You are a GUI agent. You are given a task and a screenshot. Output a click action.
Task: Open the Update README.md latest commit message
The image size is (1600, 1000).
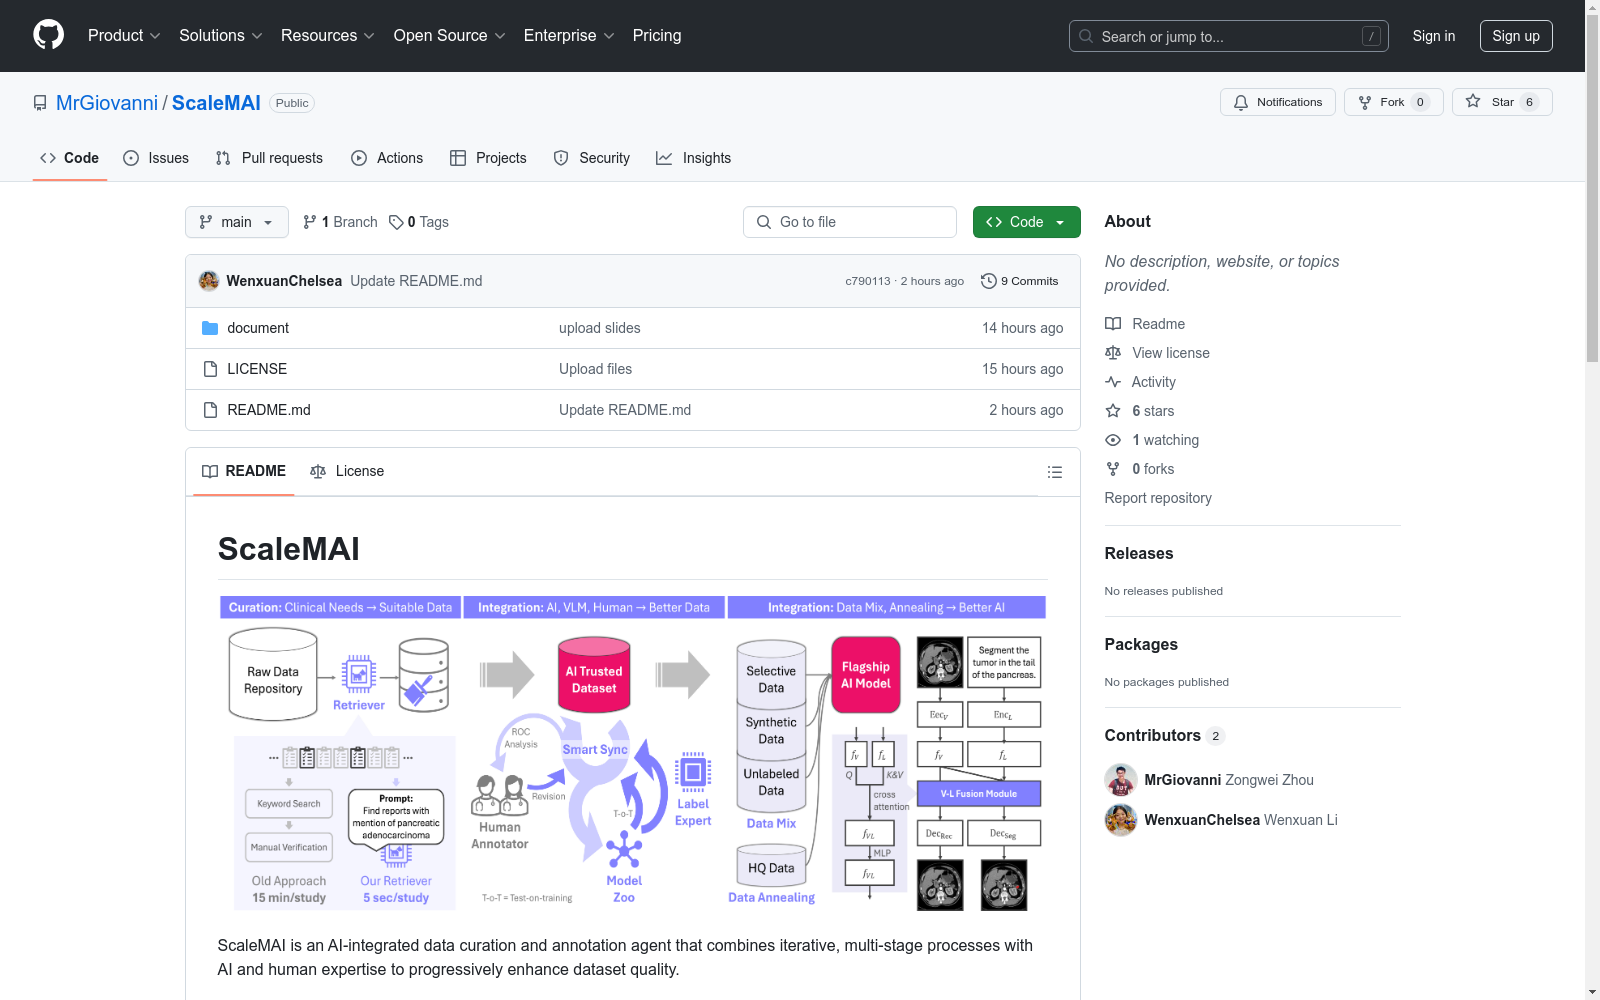416,281
